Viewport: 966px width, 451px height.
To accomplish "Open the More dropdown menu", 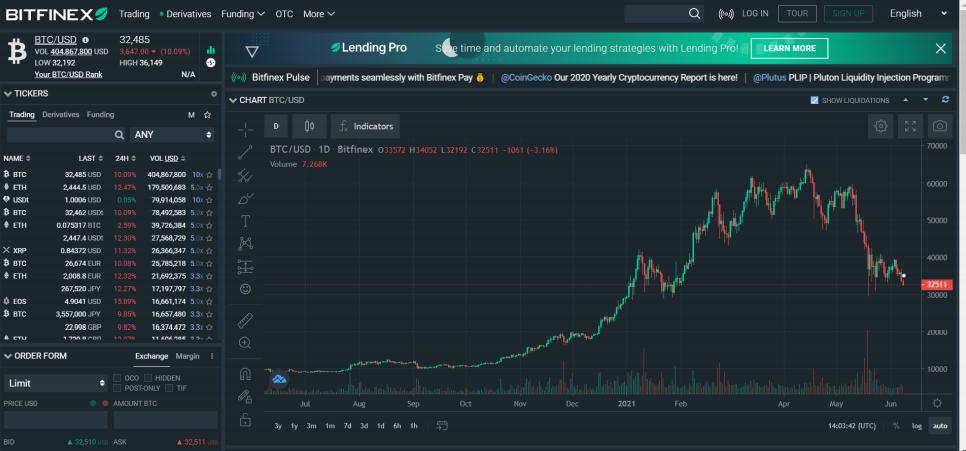I will click(319, 14).
